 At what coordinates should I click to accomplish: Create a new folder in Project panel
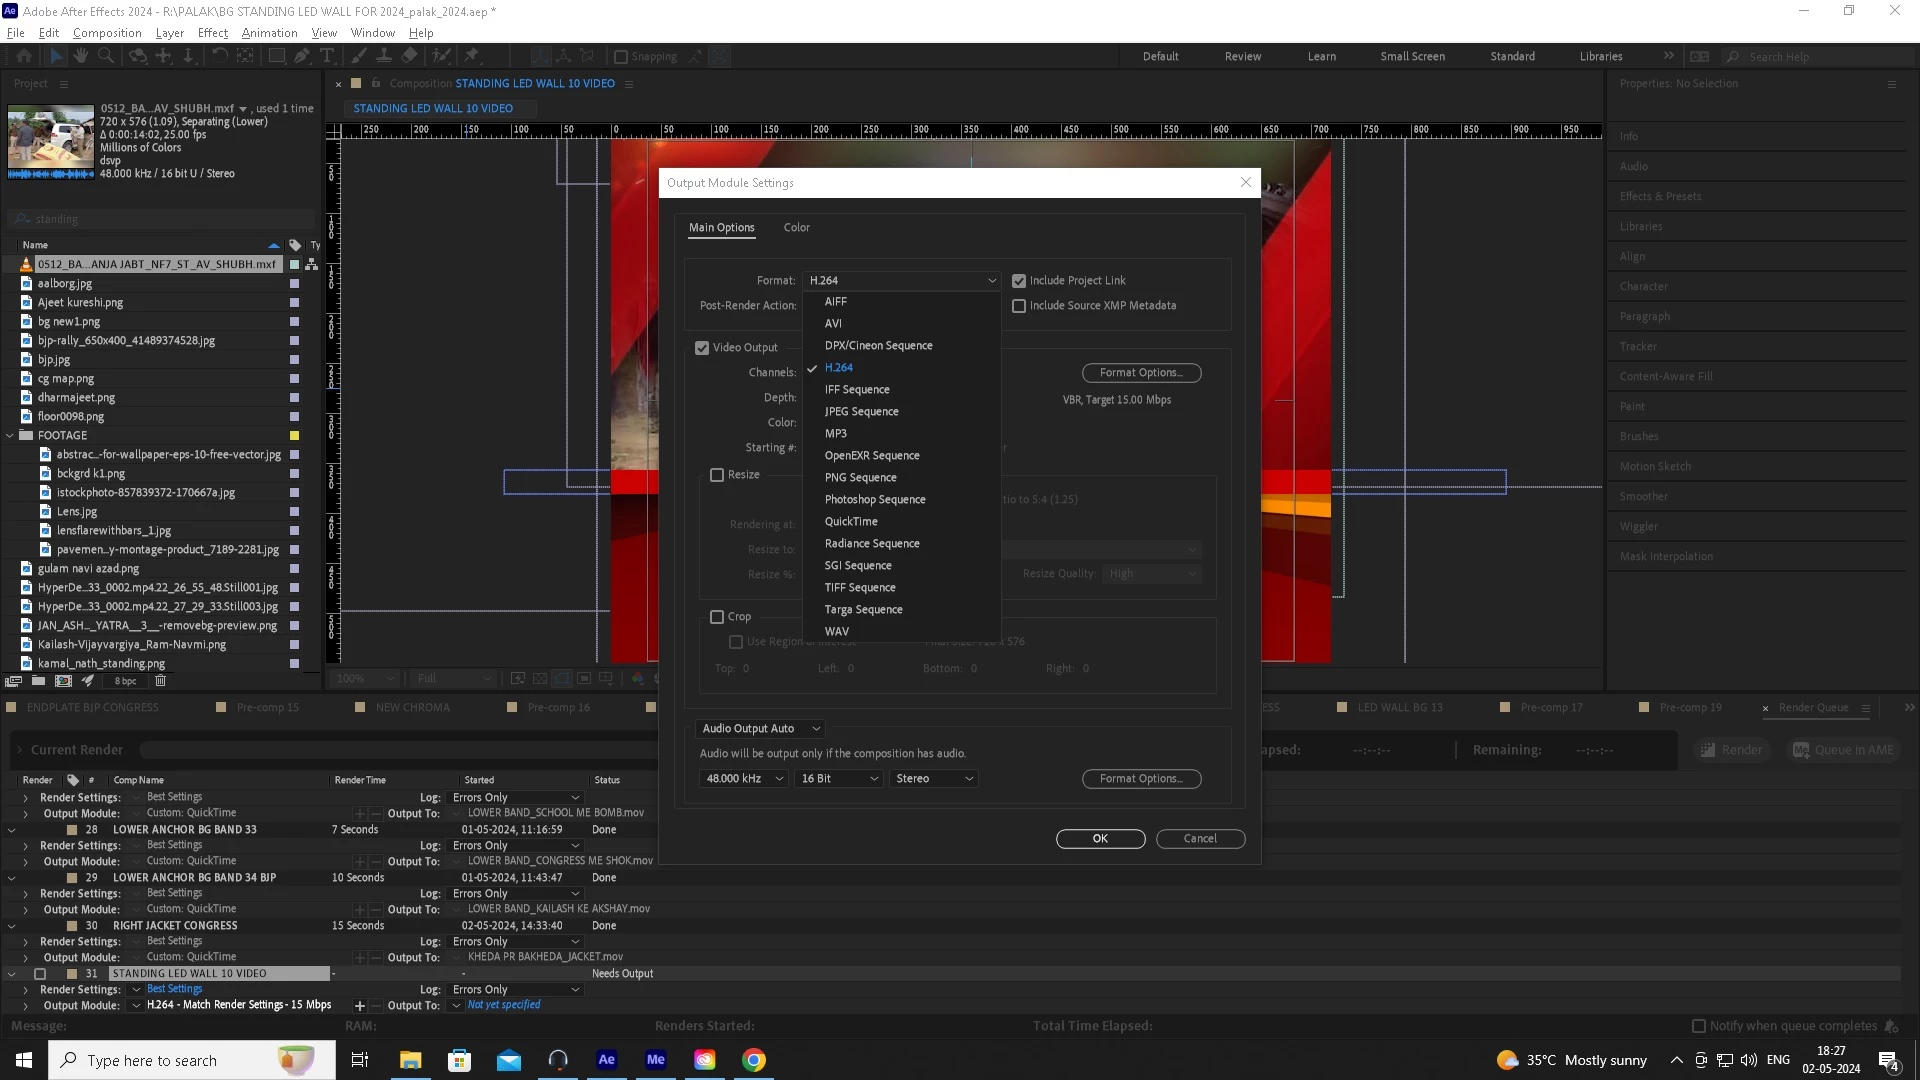(38, 681)
